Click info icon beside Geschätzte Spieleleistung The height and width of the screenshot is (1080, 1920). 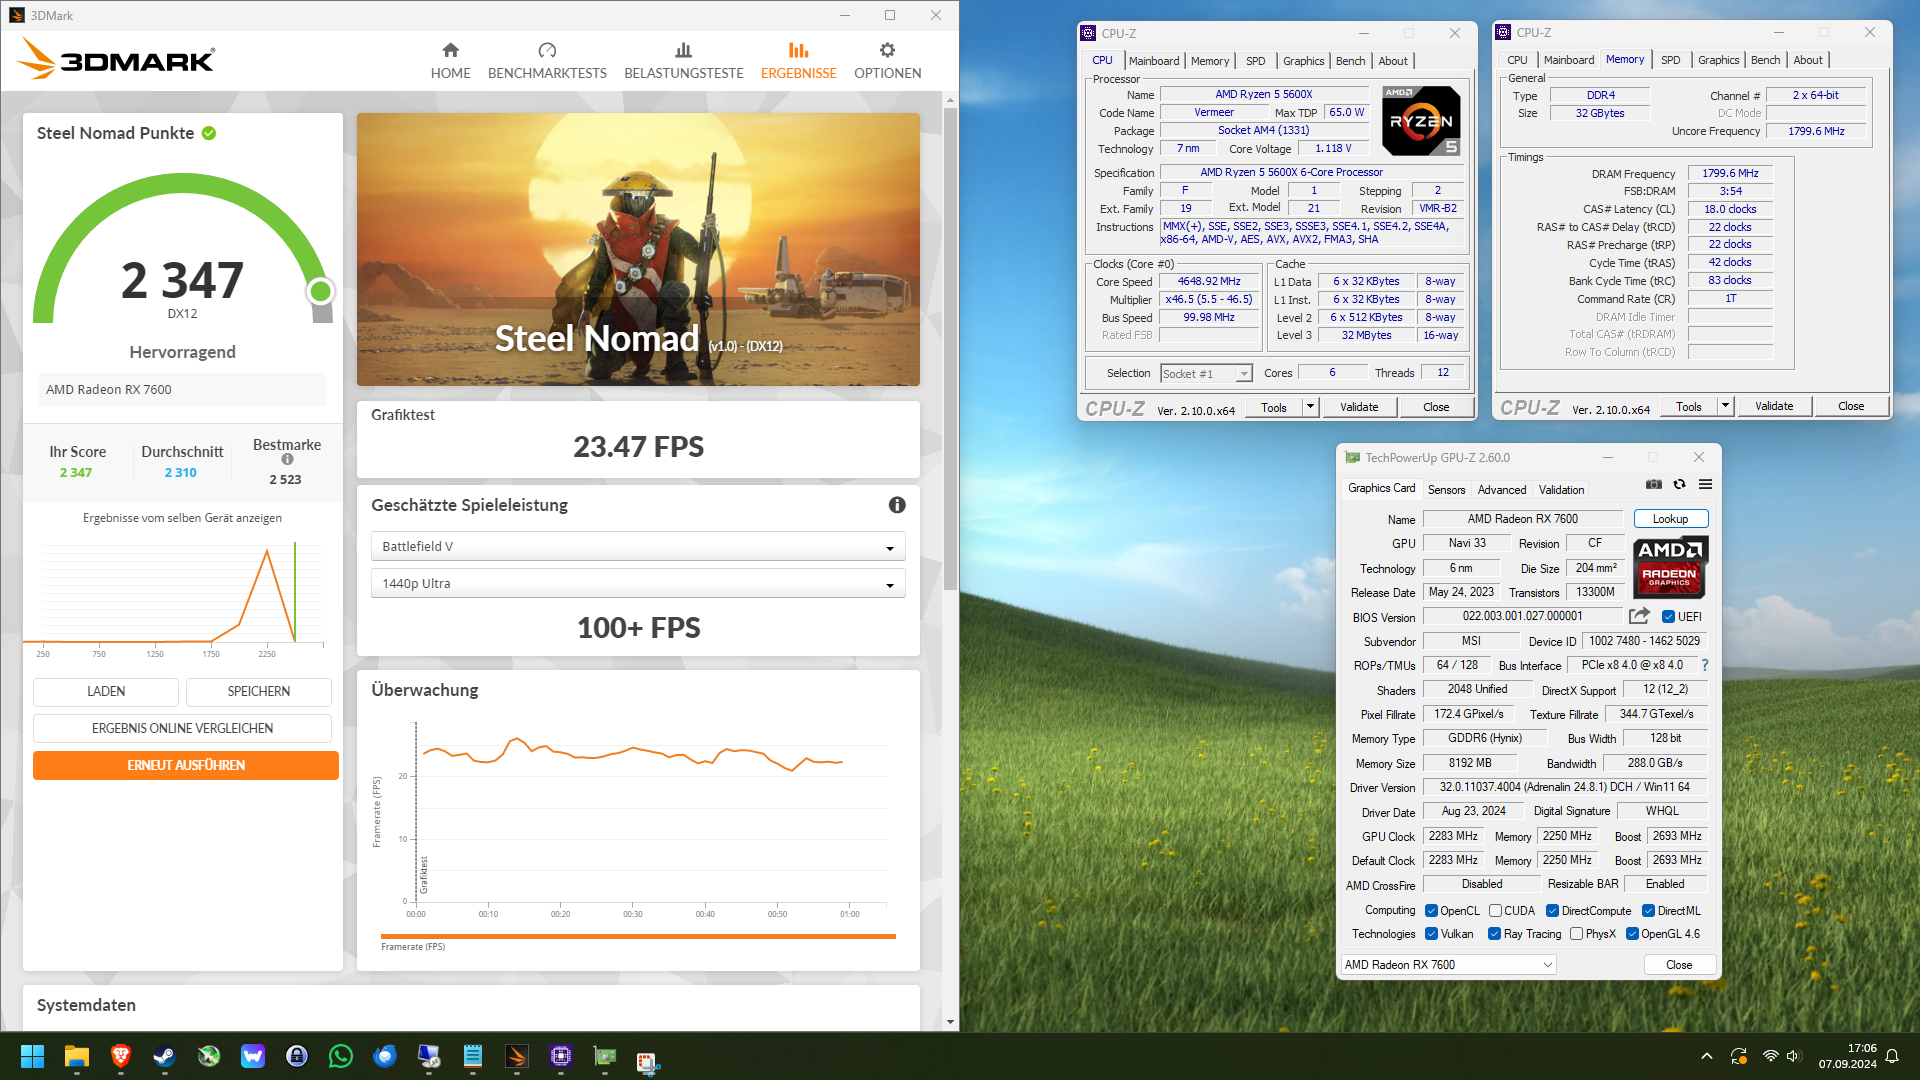(x=897, y=505)
